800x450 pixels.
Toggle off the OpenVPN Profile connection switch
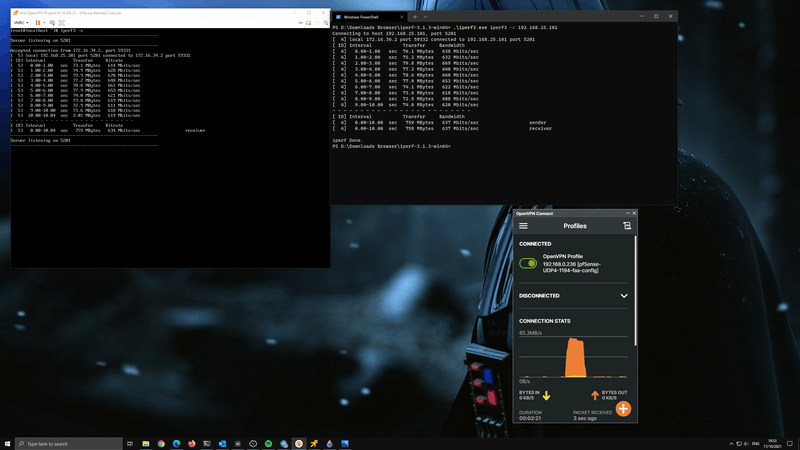pos(528,263)
